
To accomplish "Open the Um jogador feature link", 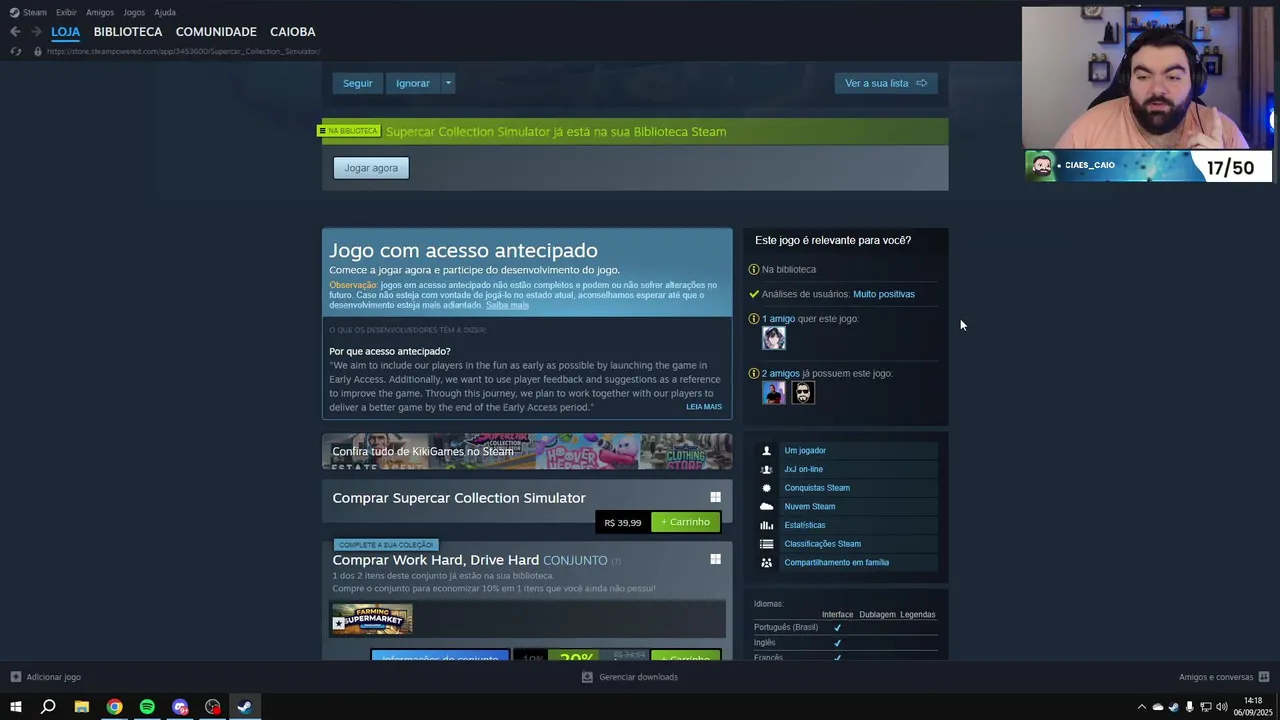I will click(805, 451).
